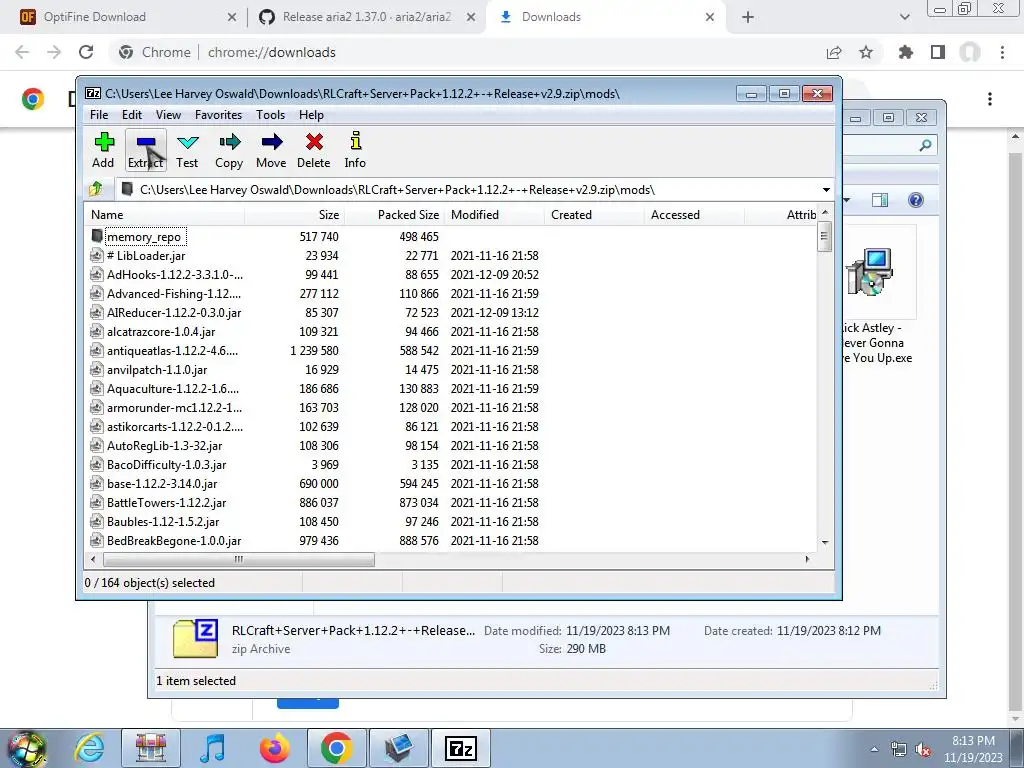Sort by Modified column header
The width and height of the screenshot is (1024, 768).
point(494,215)
